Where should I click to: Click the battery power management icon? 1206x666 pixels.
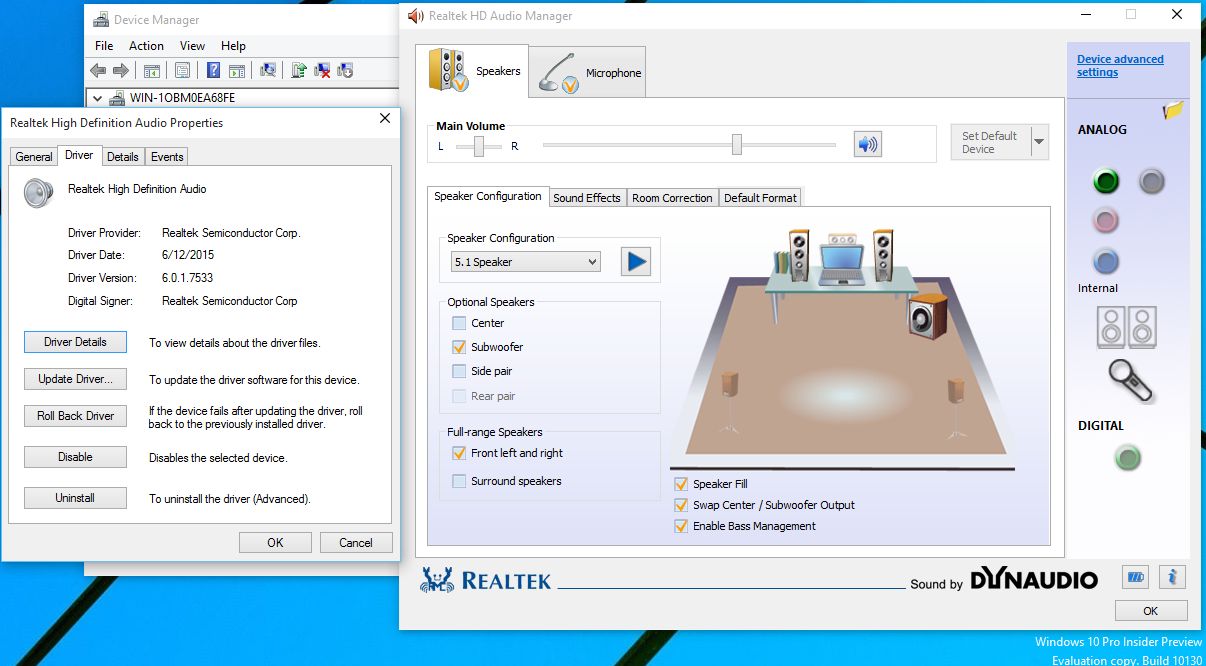1136,577
